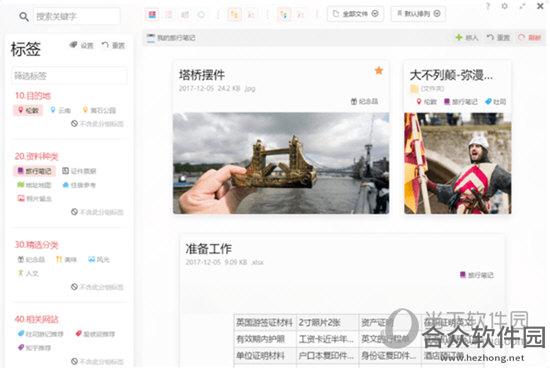Select the fork and knife 美味 tag
This screenshot has width=550, height=368.
click(66, 260)
